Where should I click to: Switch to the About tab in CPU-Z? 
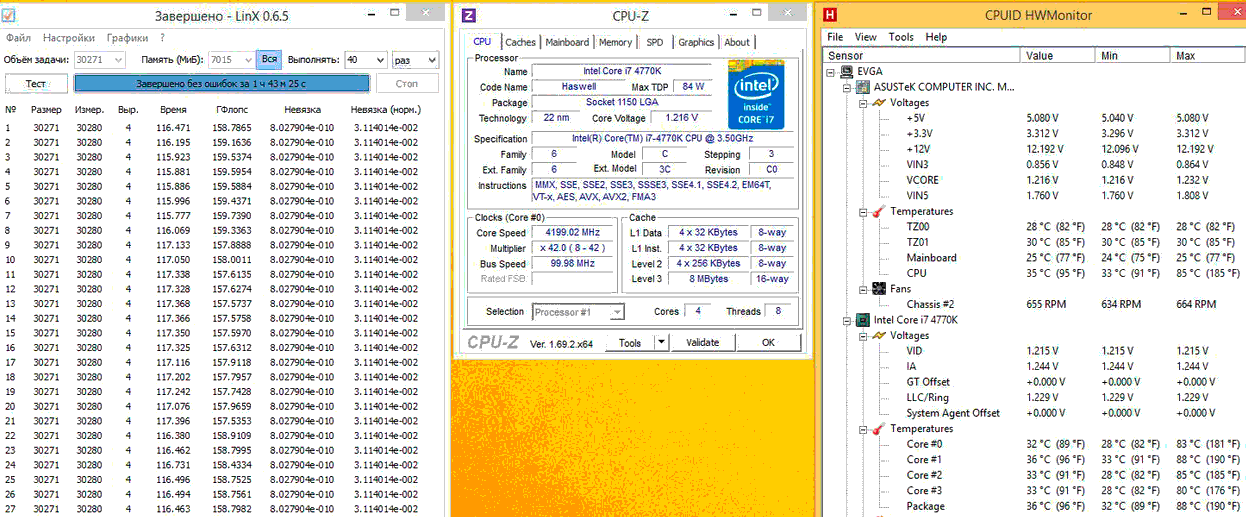737,42
